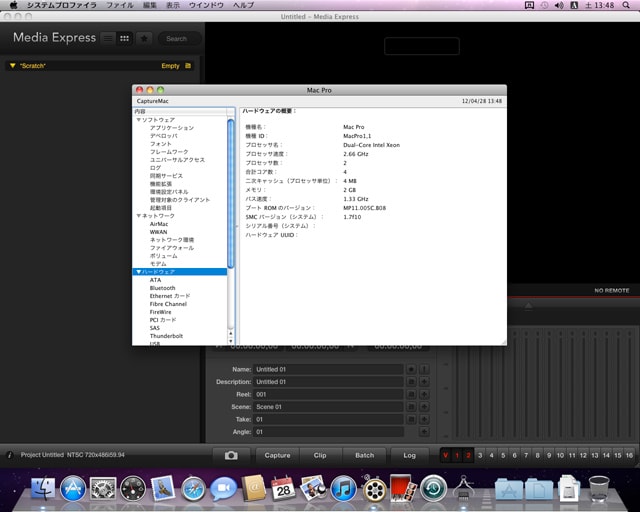
Task: Increment Take with its plus button
Action: [x=424, y=419]
